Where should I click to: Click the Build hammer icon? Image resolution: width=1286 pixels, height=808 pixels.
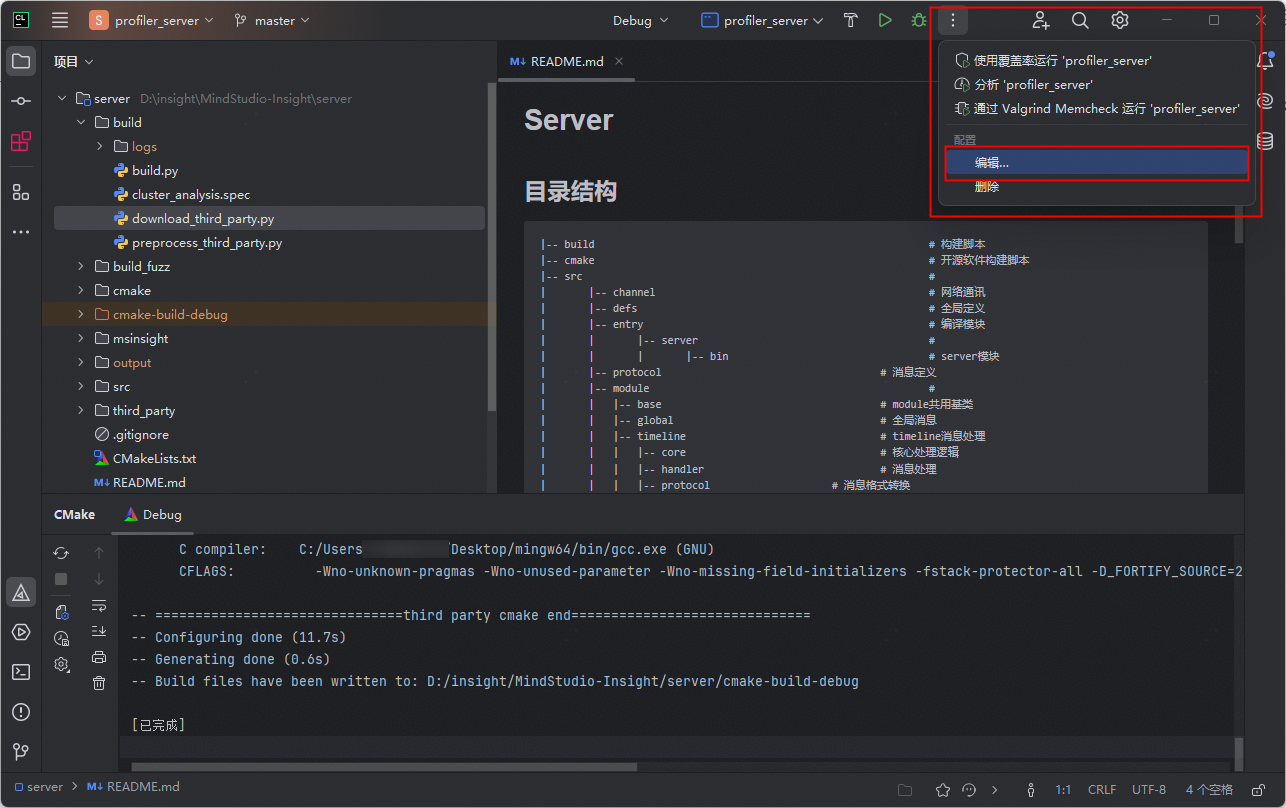point(851,20)
